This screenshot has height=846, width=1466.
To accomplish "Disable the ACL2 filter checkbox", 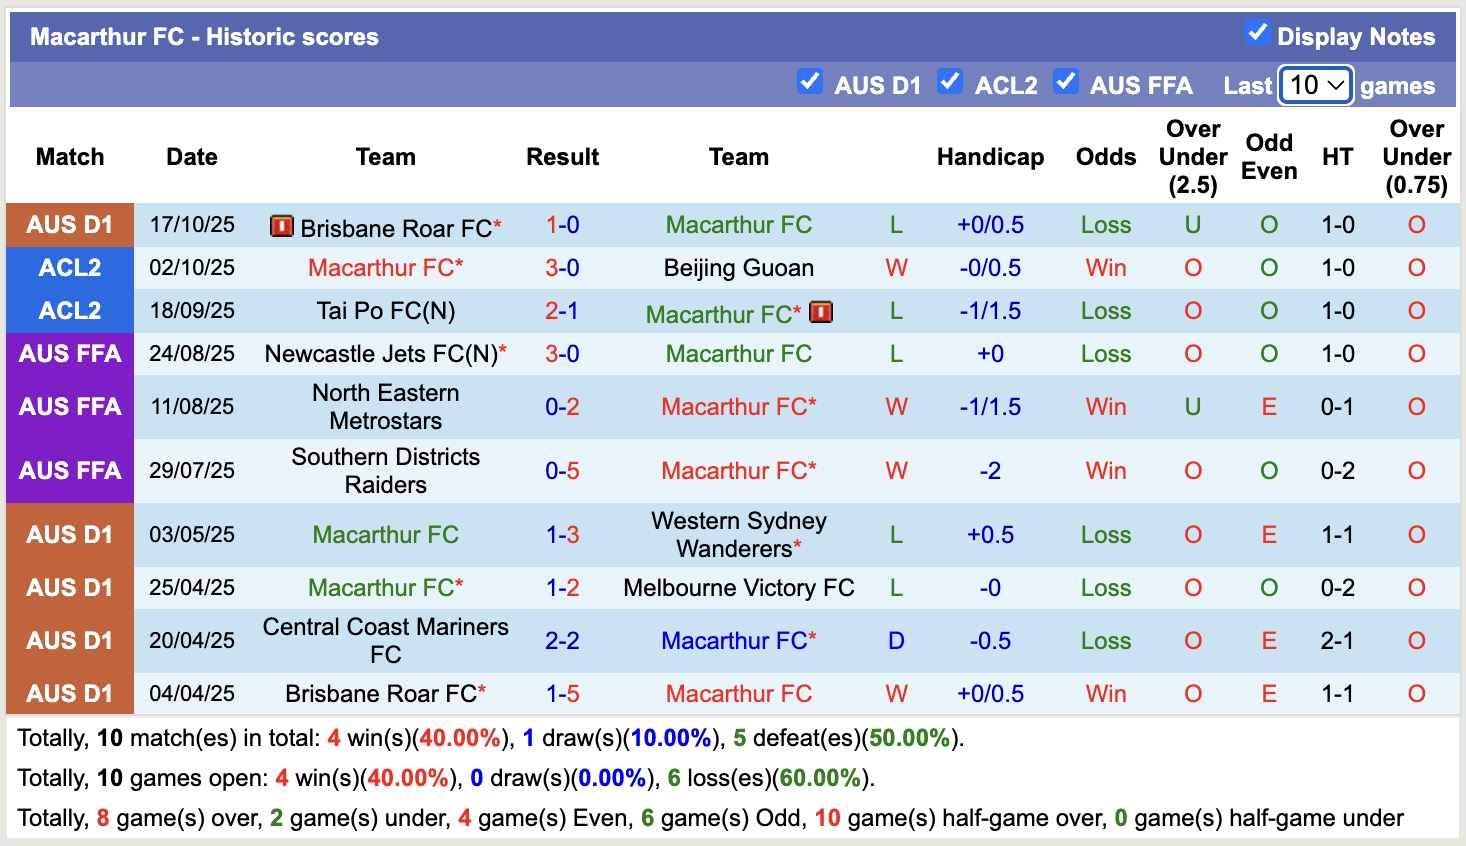I will pos(949,82).
